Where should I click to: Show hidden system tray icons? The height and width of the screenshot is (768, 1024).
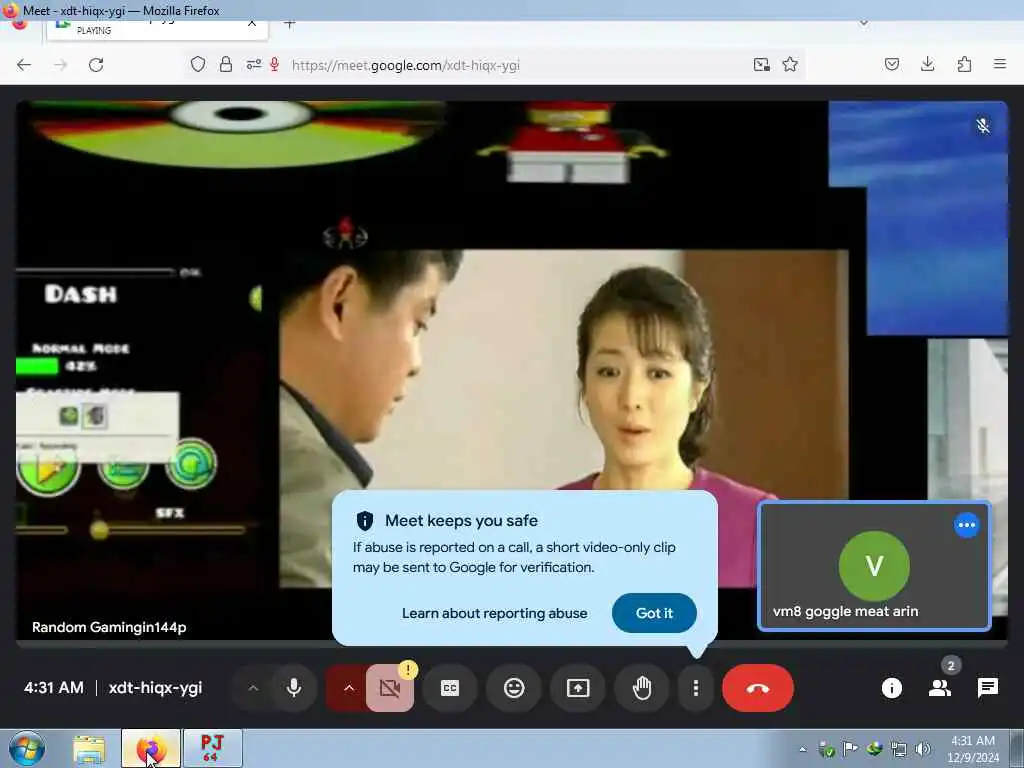[803, 750]
